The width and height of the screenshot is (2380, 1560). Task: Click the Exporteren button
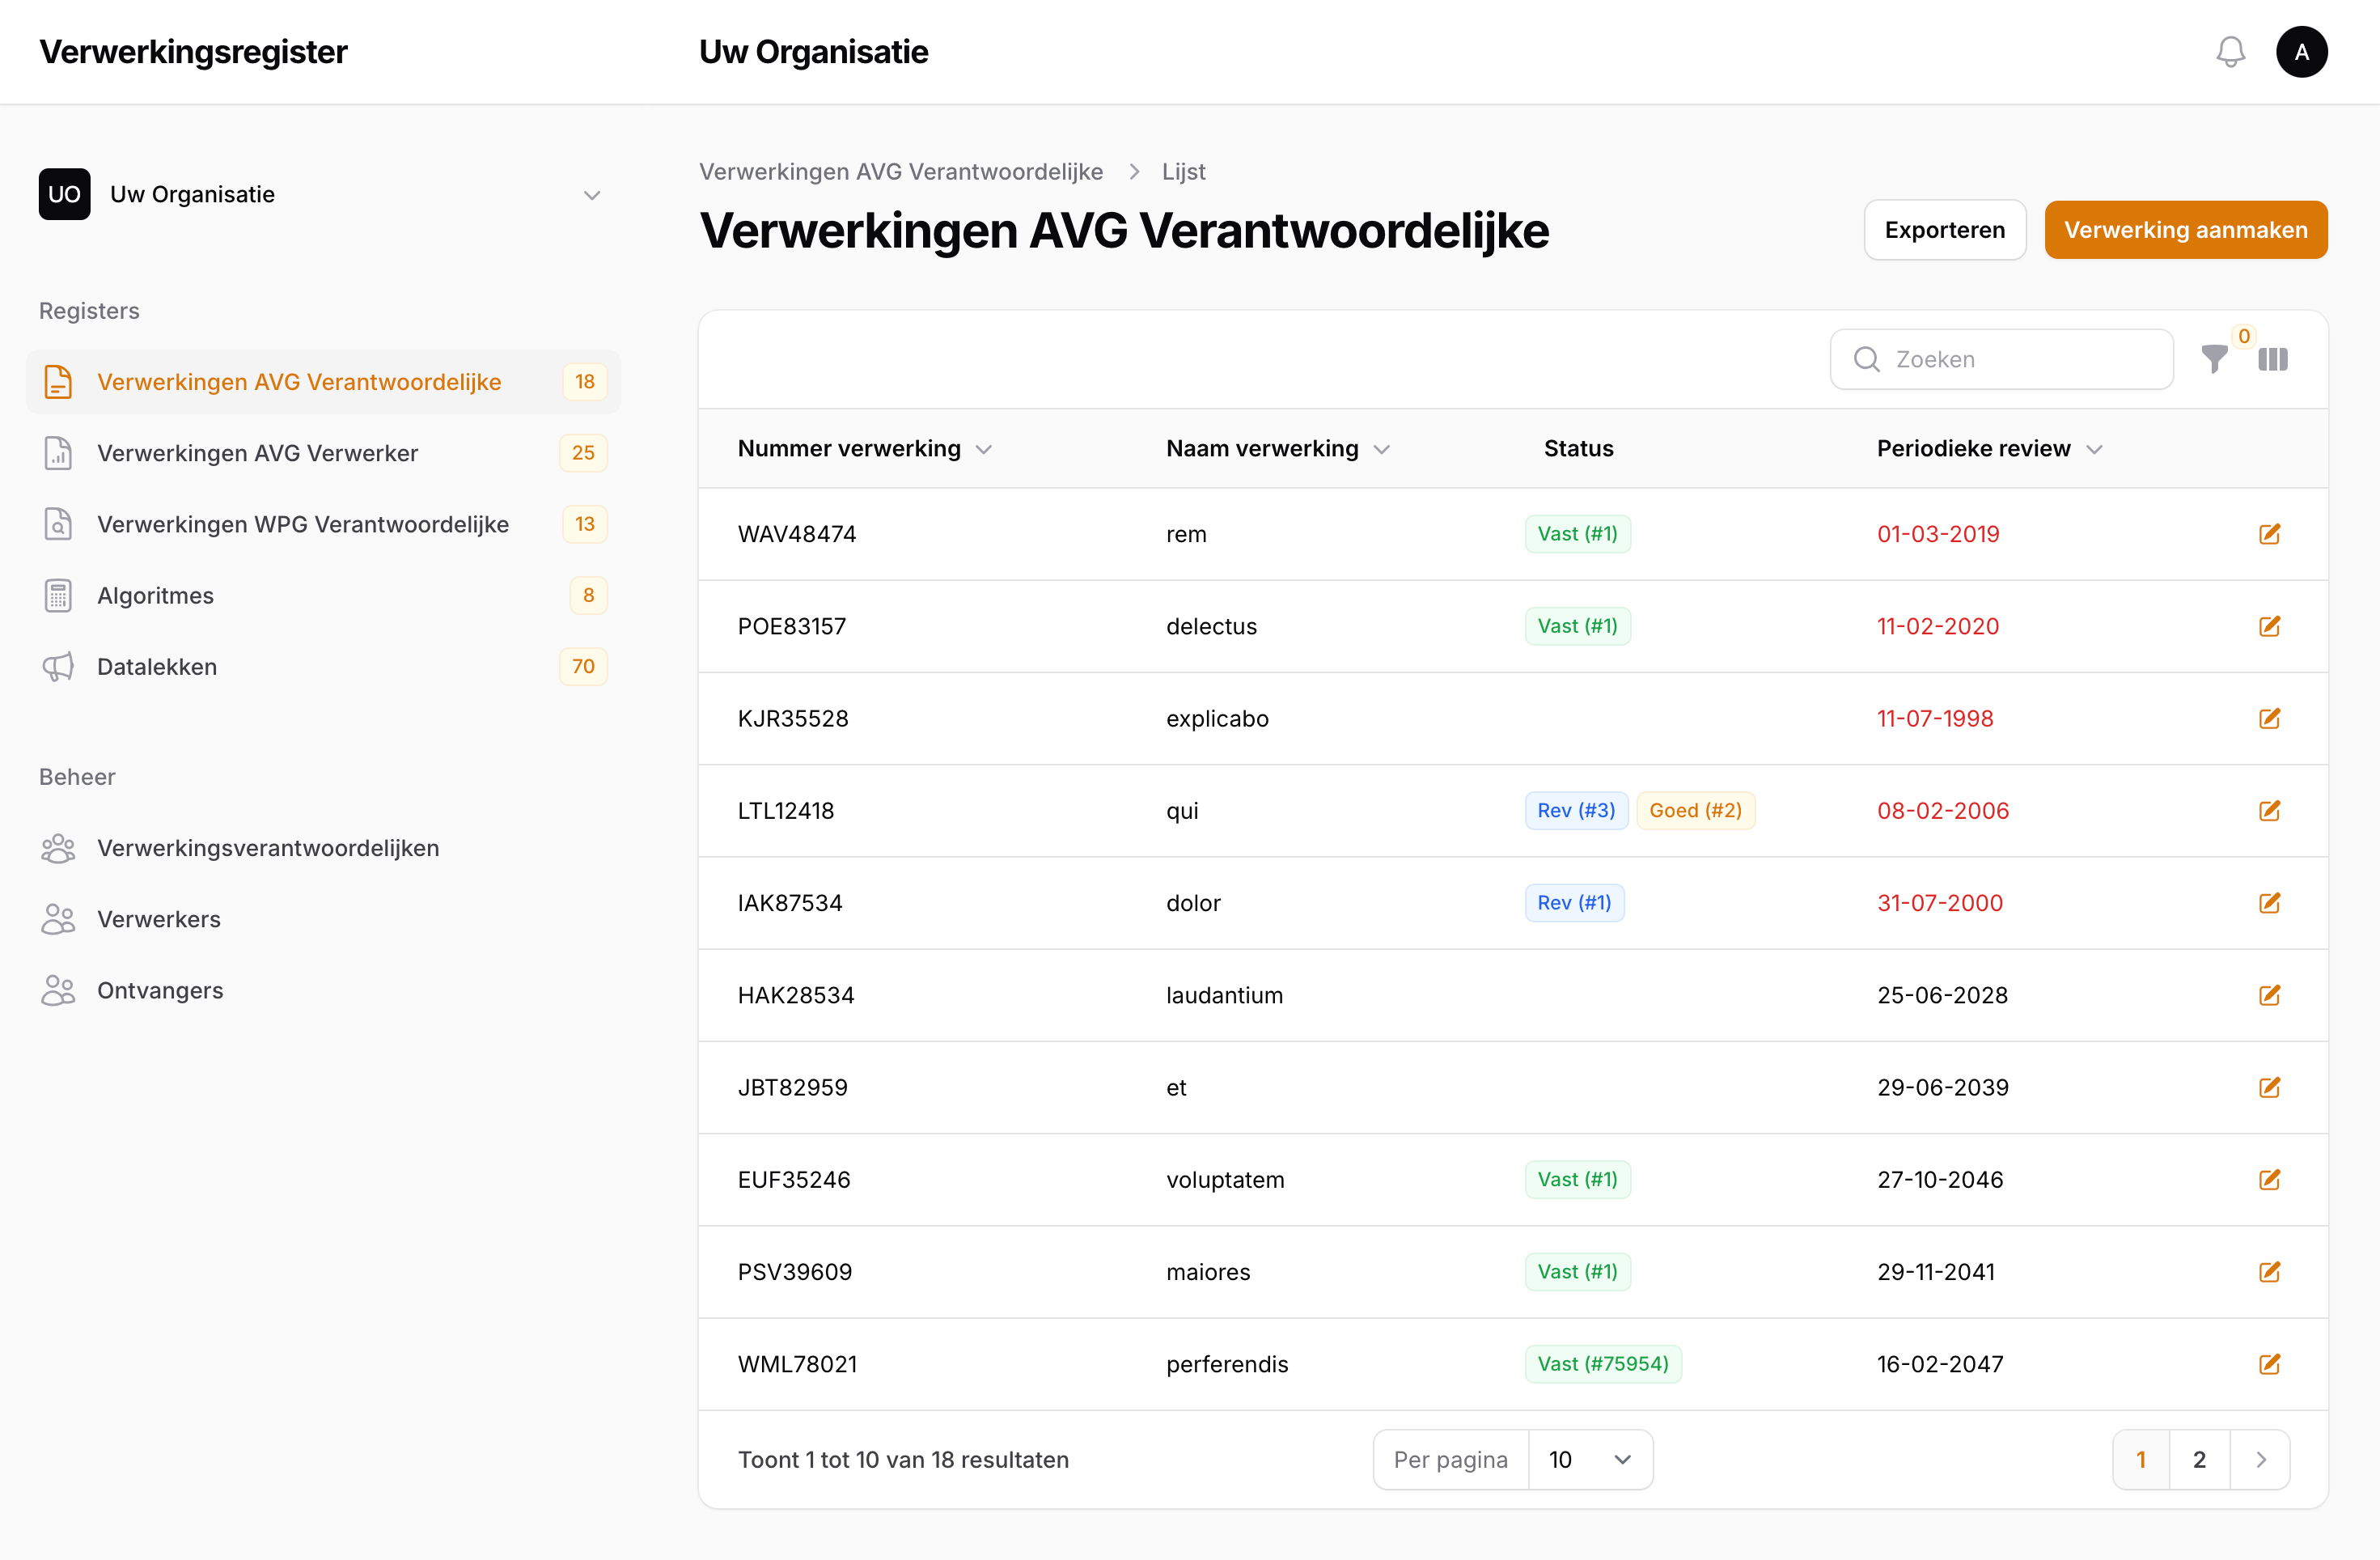(x=1944, y=229)
